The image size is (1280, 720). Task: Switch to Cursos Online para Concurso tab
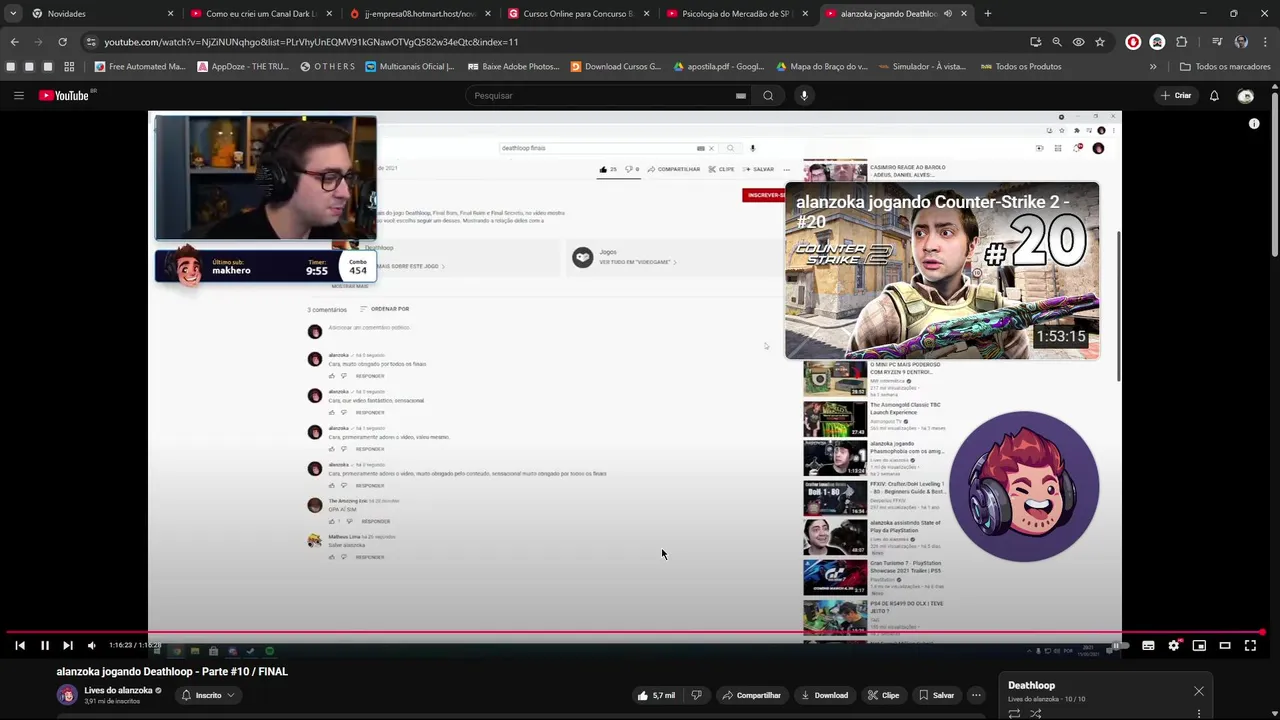coord(580,13)
